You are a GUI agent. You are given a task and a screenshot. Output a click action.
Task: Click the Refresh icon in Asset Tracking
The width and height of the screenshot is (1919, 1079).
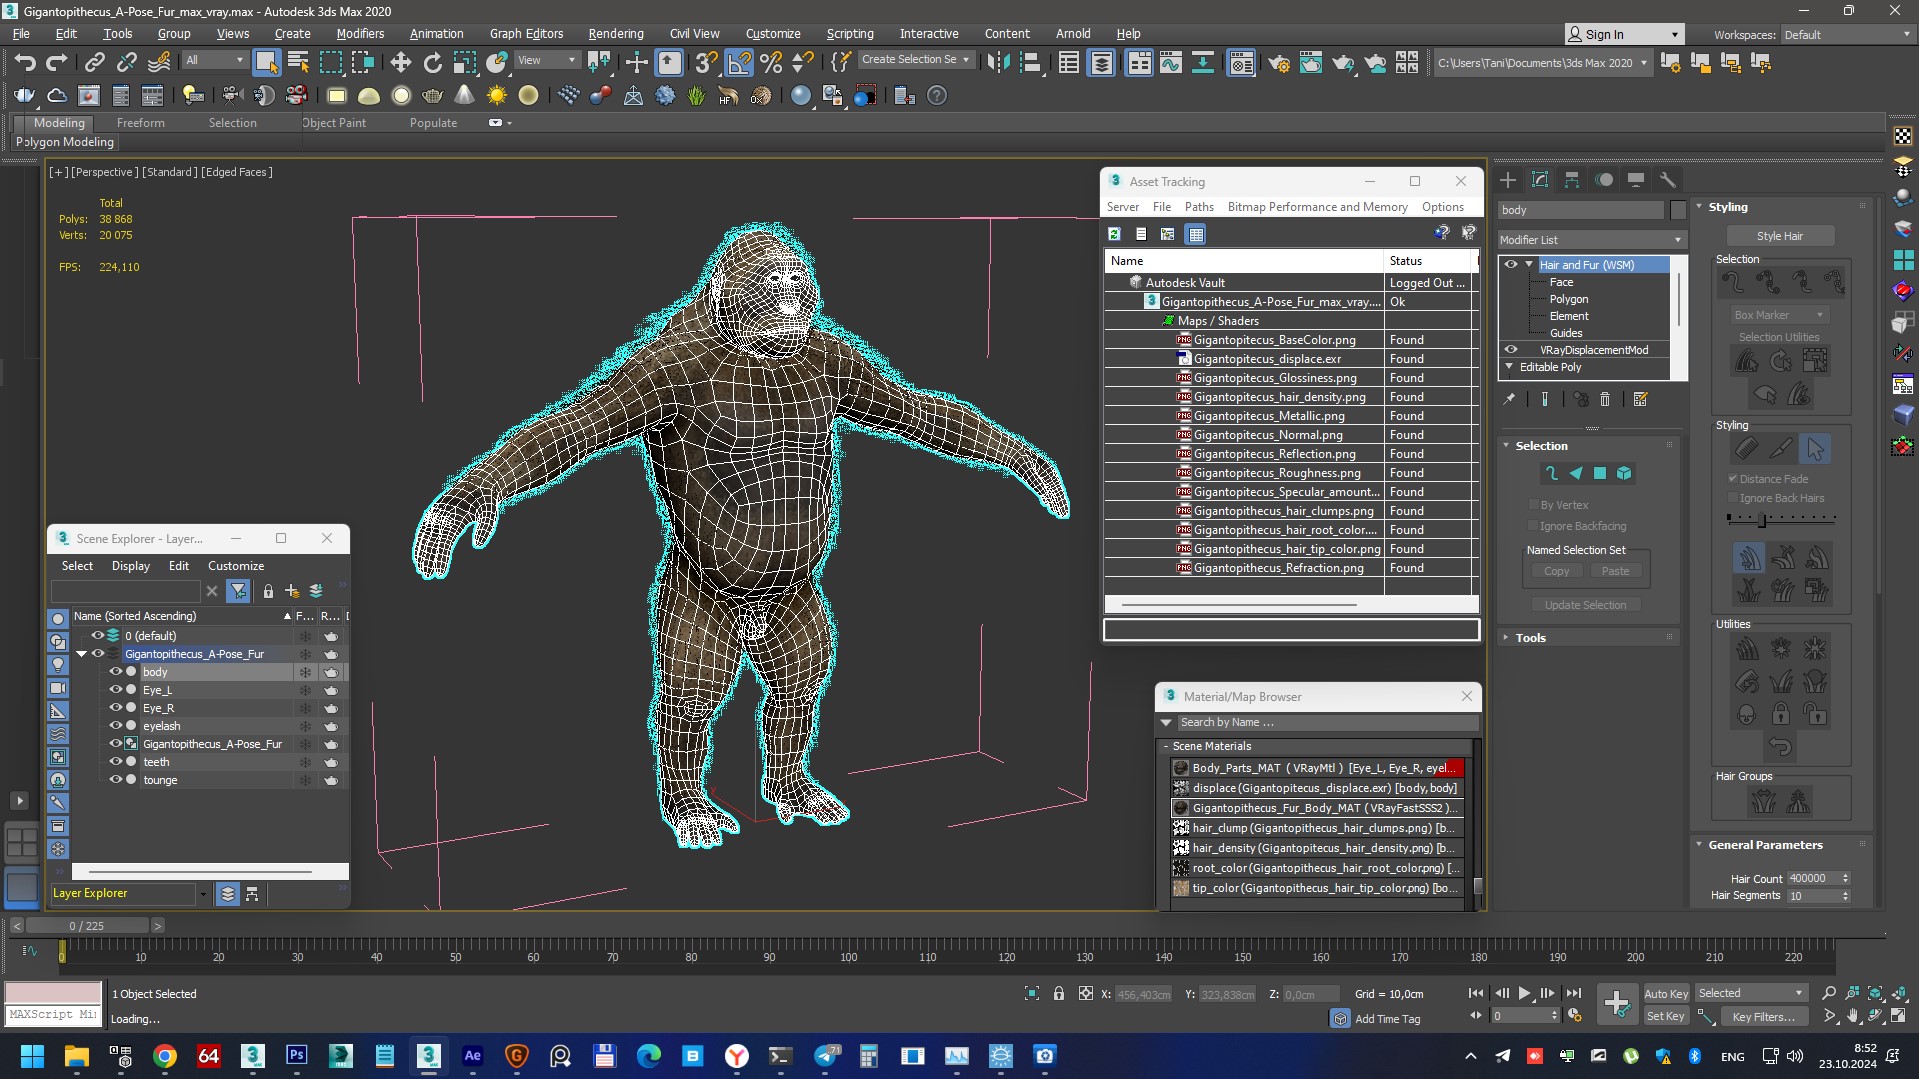click(x=1114, y=234)
